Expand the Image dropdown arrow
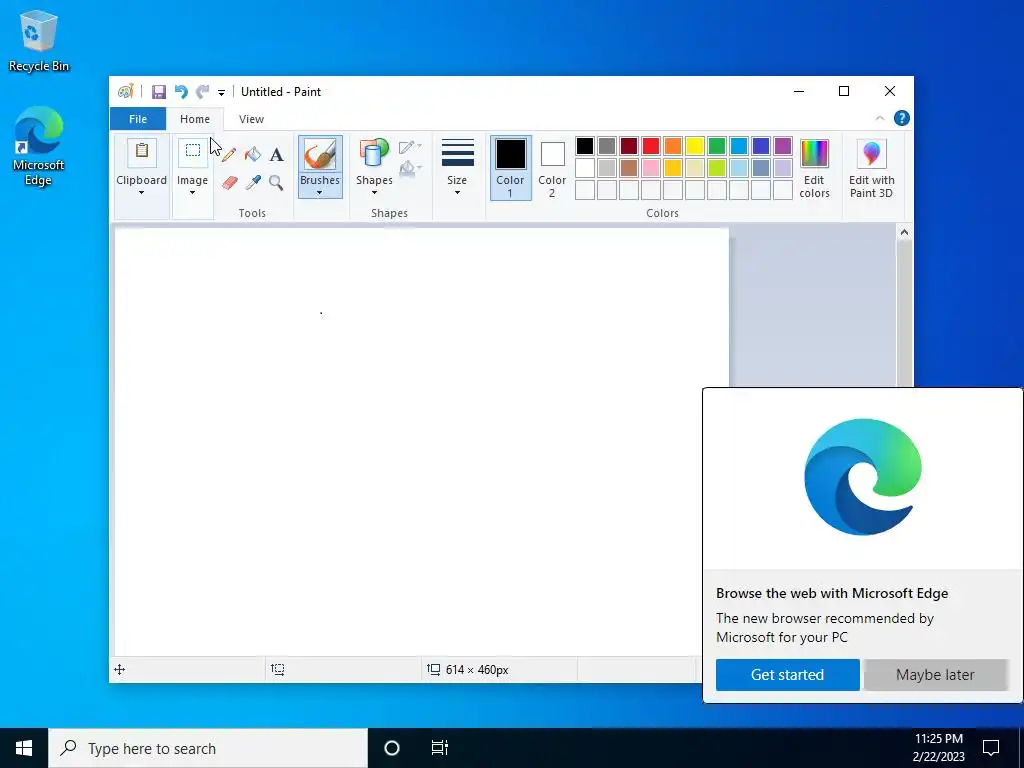 pos(192,193)
